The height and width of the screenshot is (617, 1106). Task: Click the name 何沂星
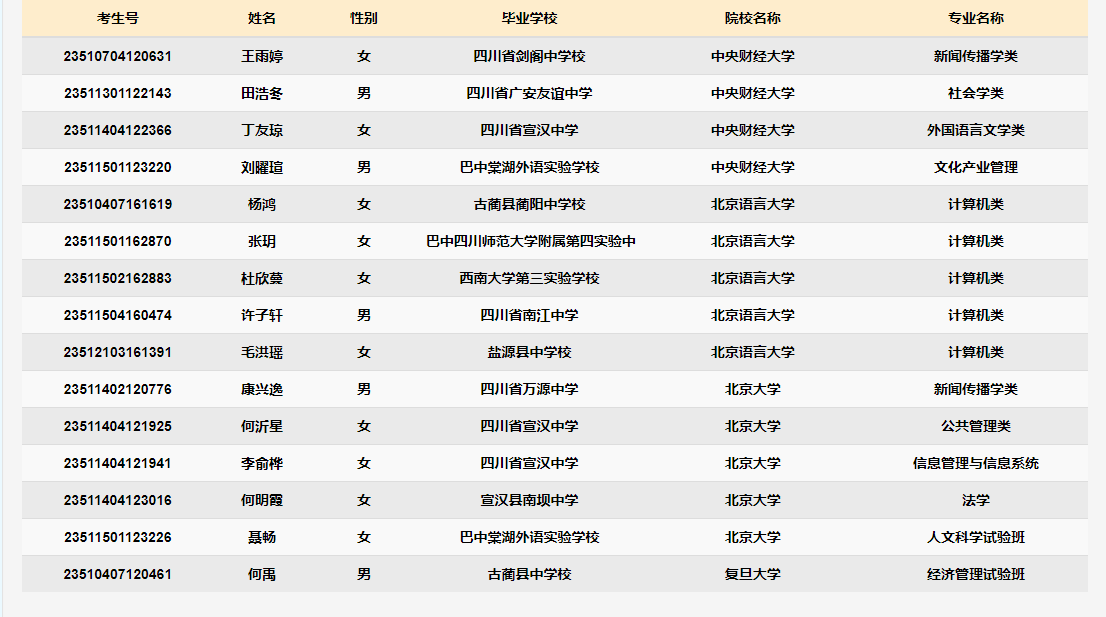click(x=262, y=427)
